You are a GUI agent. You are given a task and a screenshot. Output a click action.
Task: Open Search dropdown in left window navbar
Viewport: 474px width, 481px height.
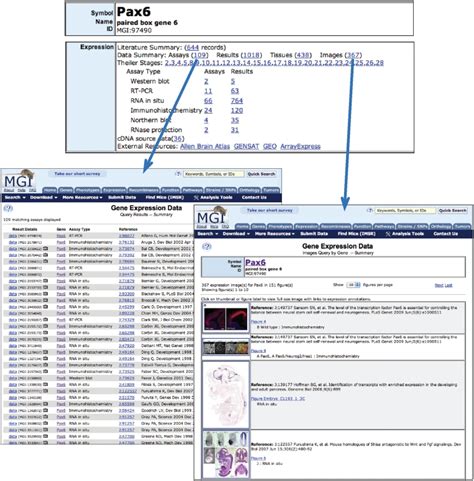pyautogui.click(x=15, y=197)
